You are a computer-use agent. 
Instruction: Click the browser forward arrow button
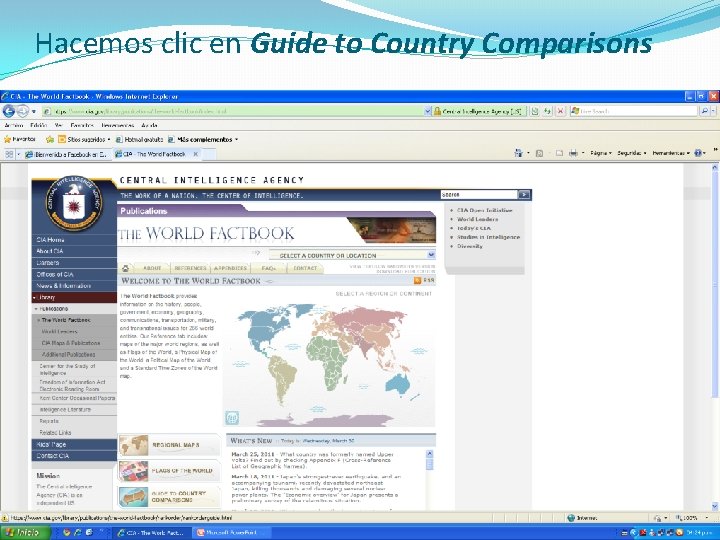(22, 111)
